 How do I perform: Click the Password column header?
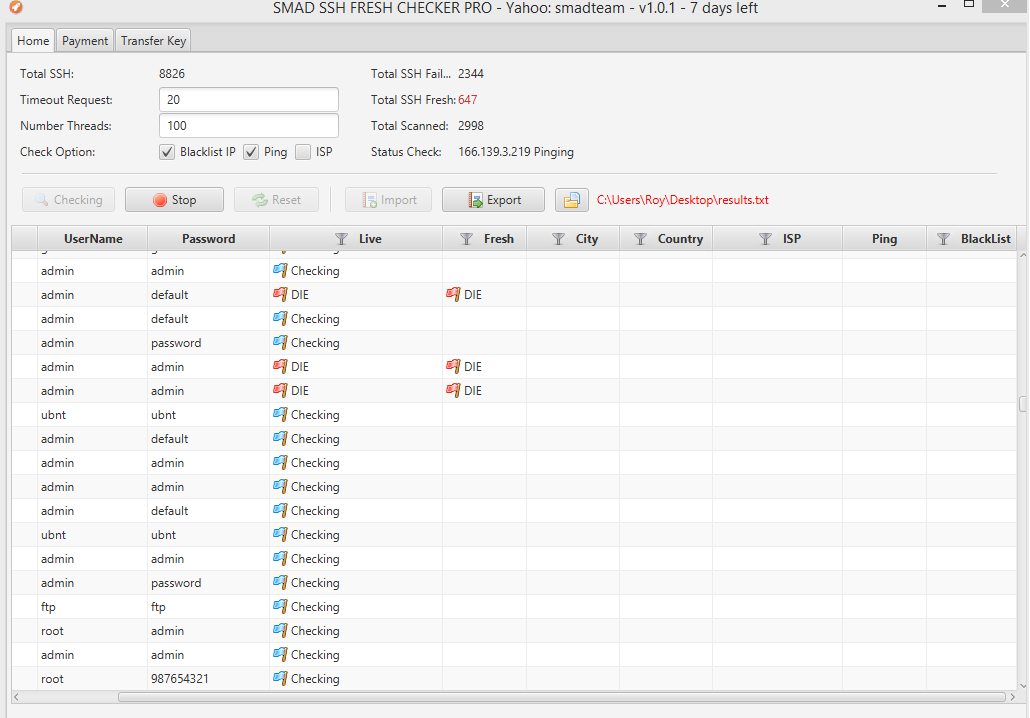coord(208,239)
